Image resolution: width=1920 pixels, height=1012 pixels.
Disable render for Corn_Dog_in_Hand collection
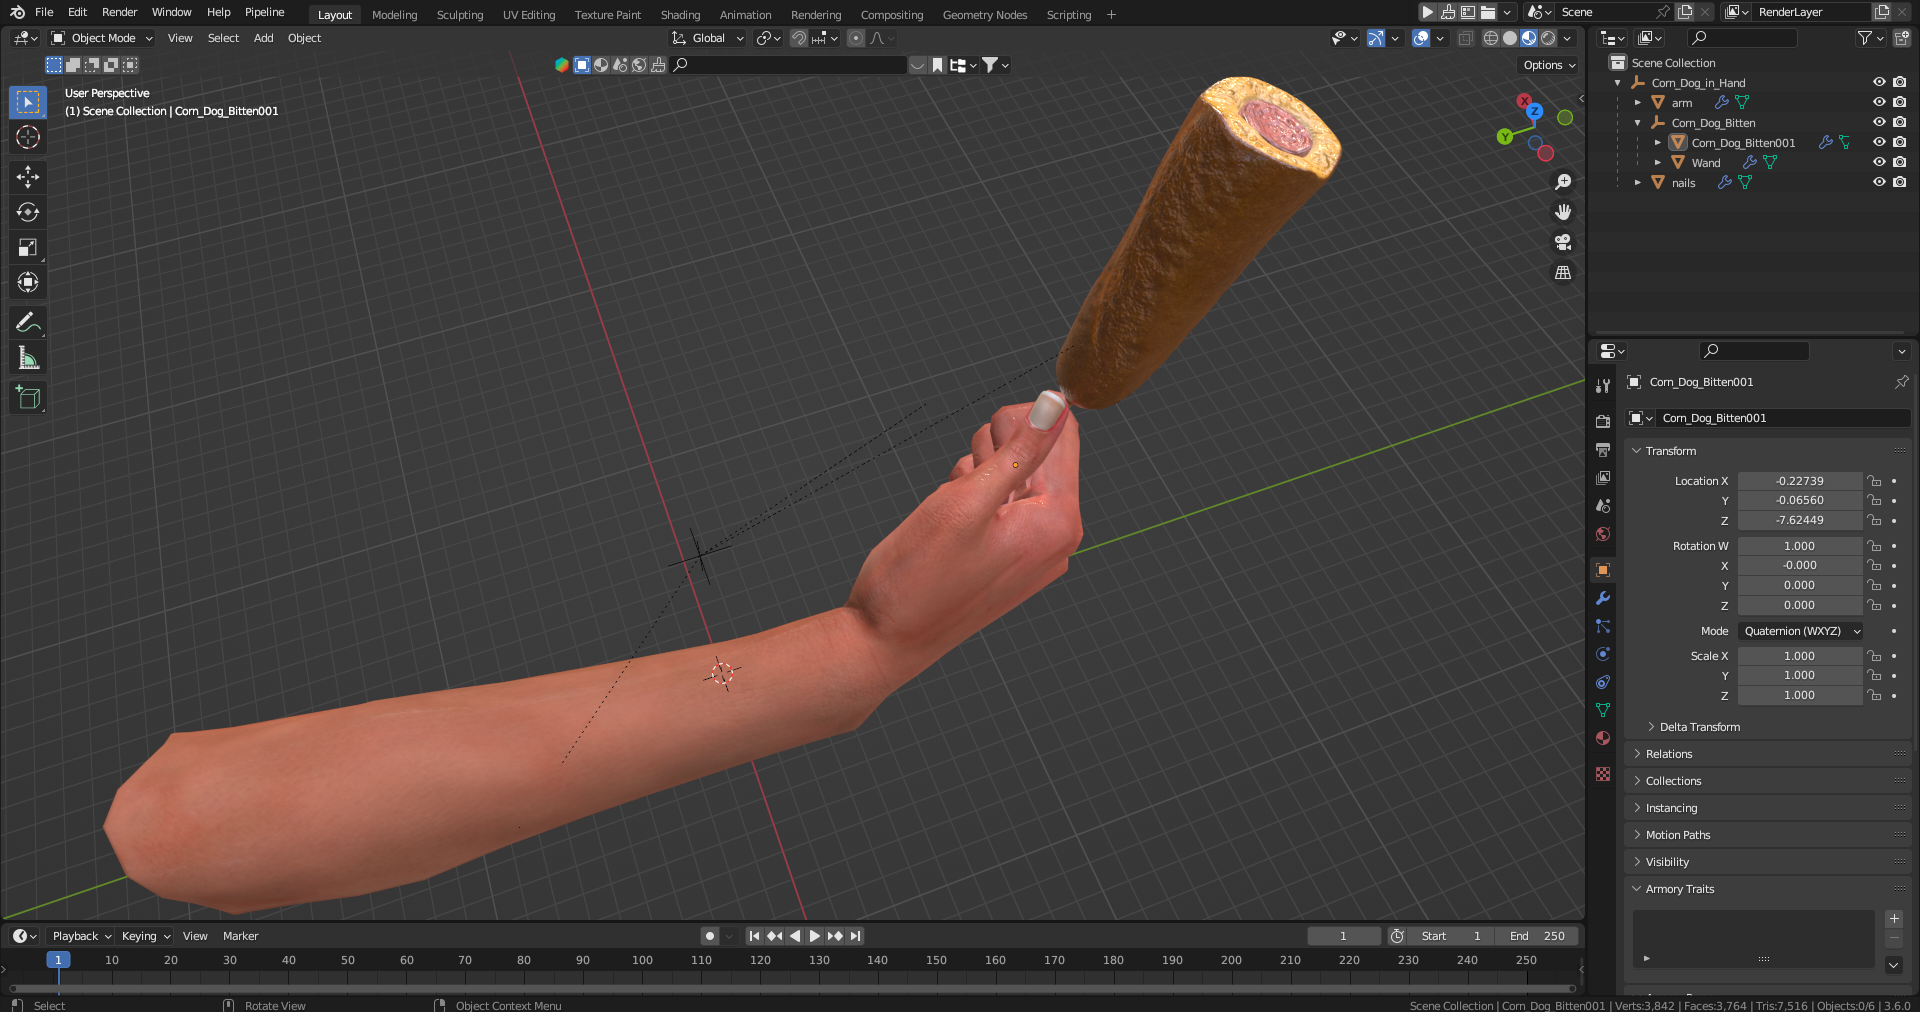click(x=1899, y=82)
